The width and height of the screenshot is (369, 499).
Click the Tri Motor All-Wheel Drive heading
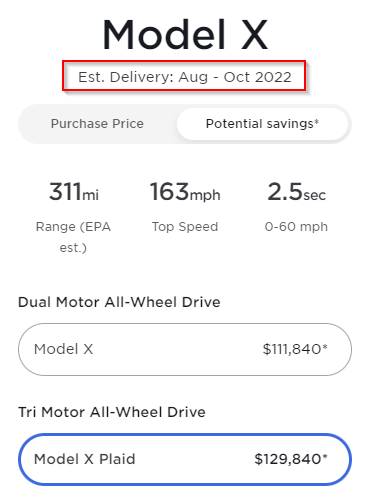pyautogui.click(x=112, y=412)
